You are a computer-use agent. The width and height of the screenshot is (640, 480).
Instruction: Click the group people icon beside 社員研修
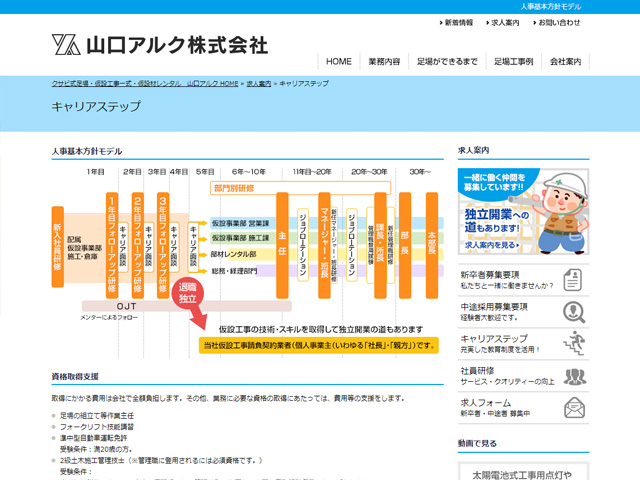click(x=575, y=376)
